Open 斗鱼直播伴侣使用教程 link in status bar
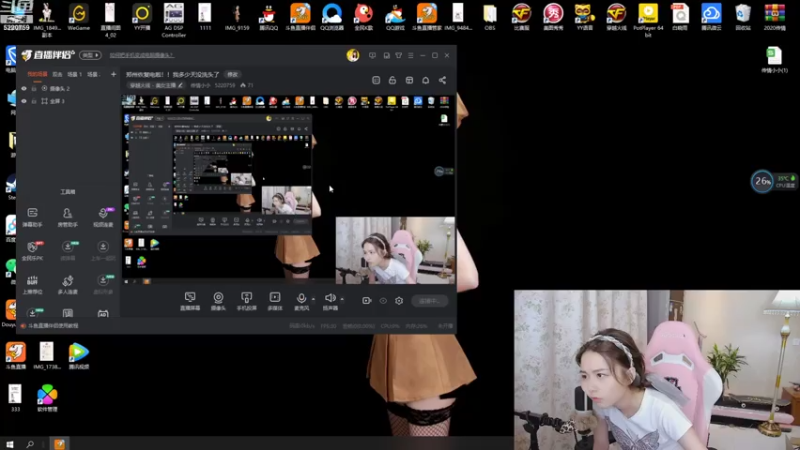Viewport: 800px width, 450px height. point(53,326)
